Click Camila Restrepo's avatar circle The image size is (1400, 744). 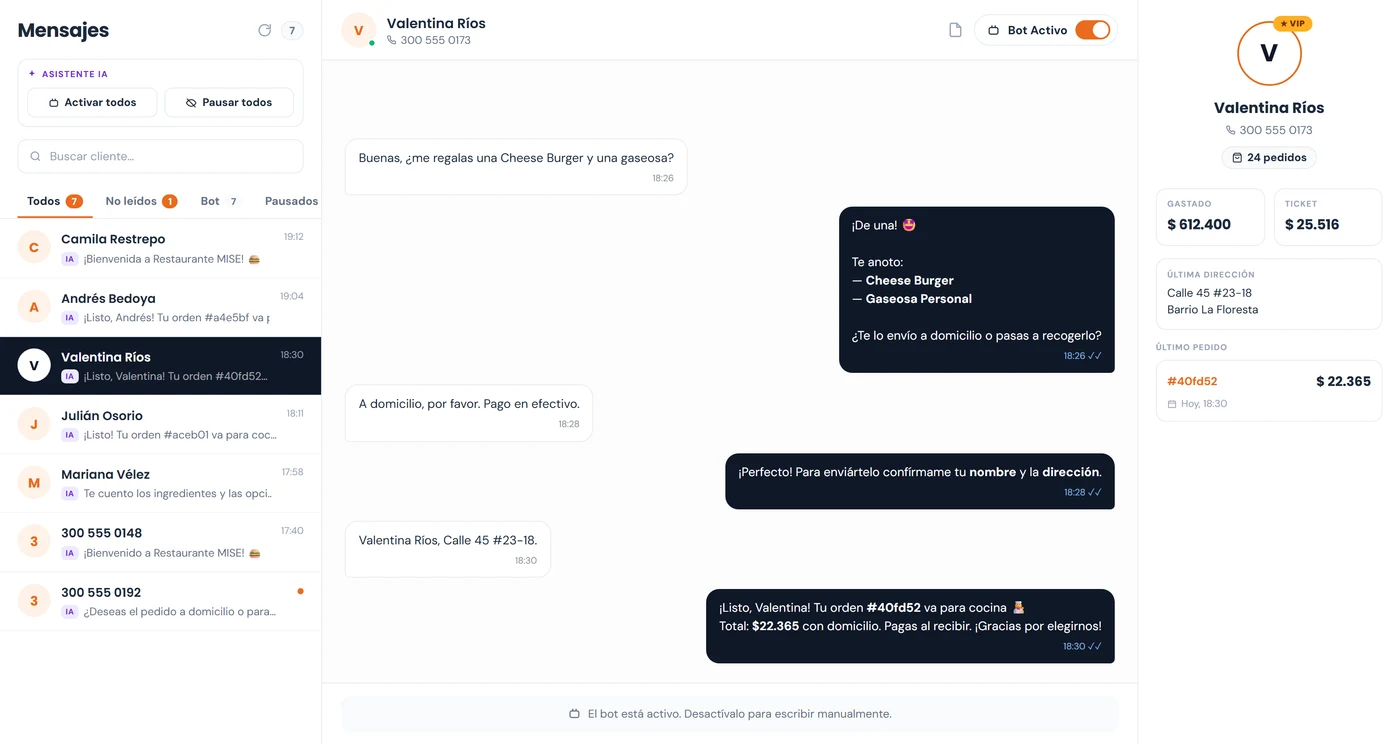(x=34, y=248)
